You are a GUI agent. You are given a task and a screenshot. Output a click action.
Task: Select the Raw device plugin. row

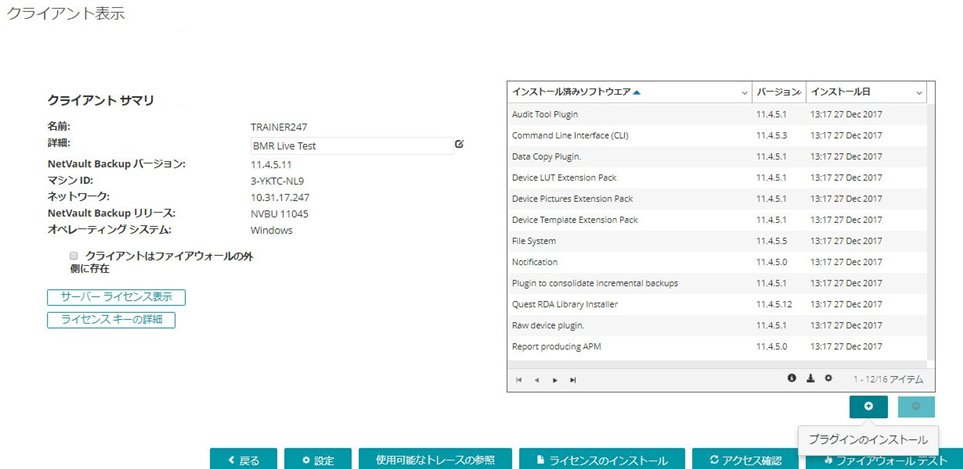click(x=716, y=325)
